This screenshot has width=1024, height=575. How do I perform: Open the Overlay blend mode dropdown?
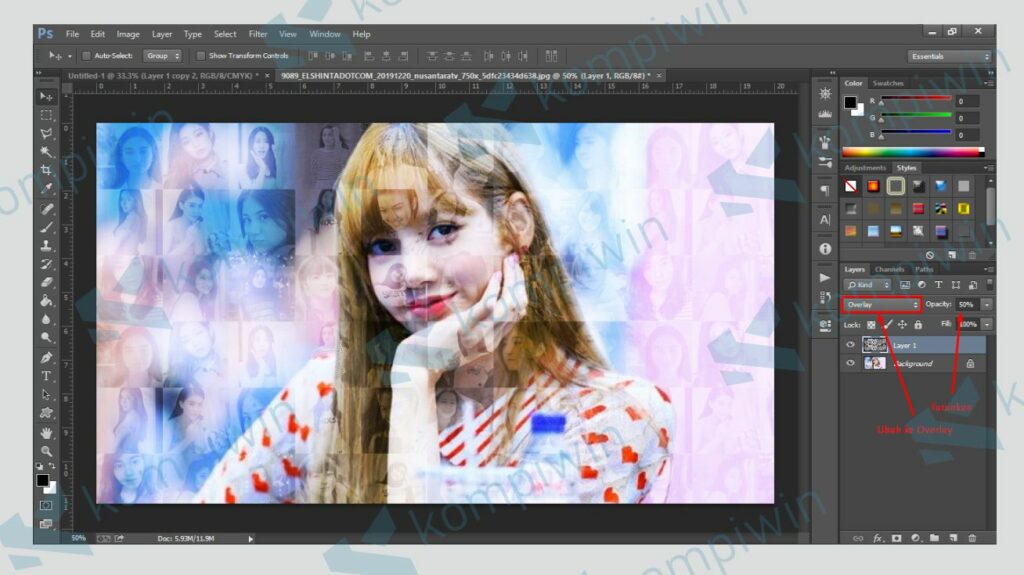point(881,304)
